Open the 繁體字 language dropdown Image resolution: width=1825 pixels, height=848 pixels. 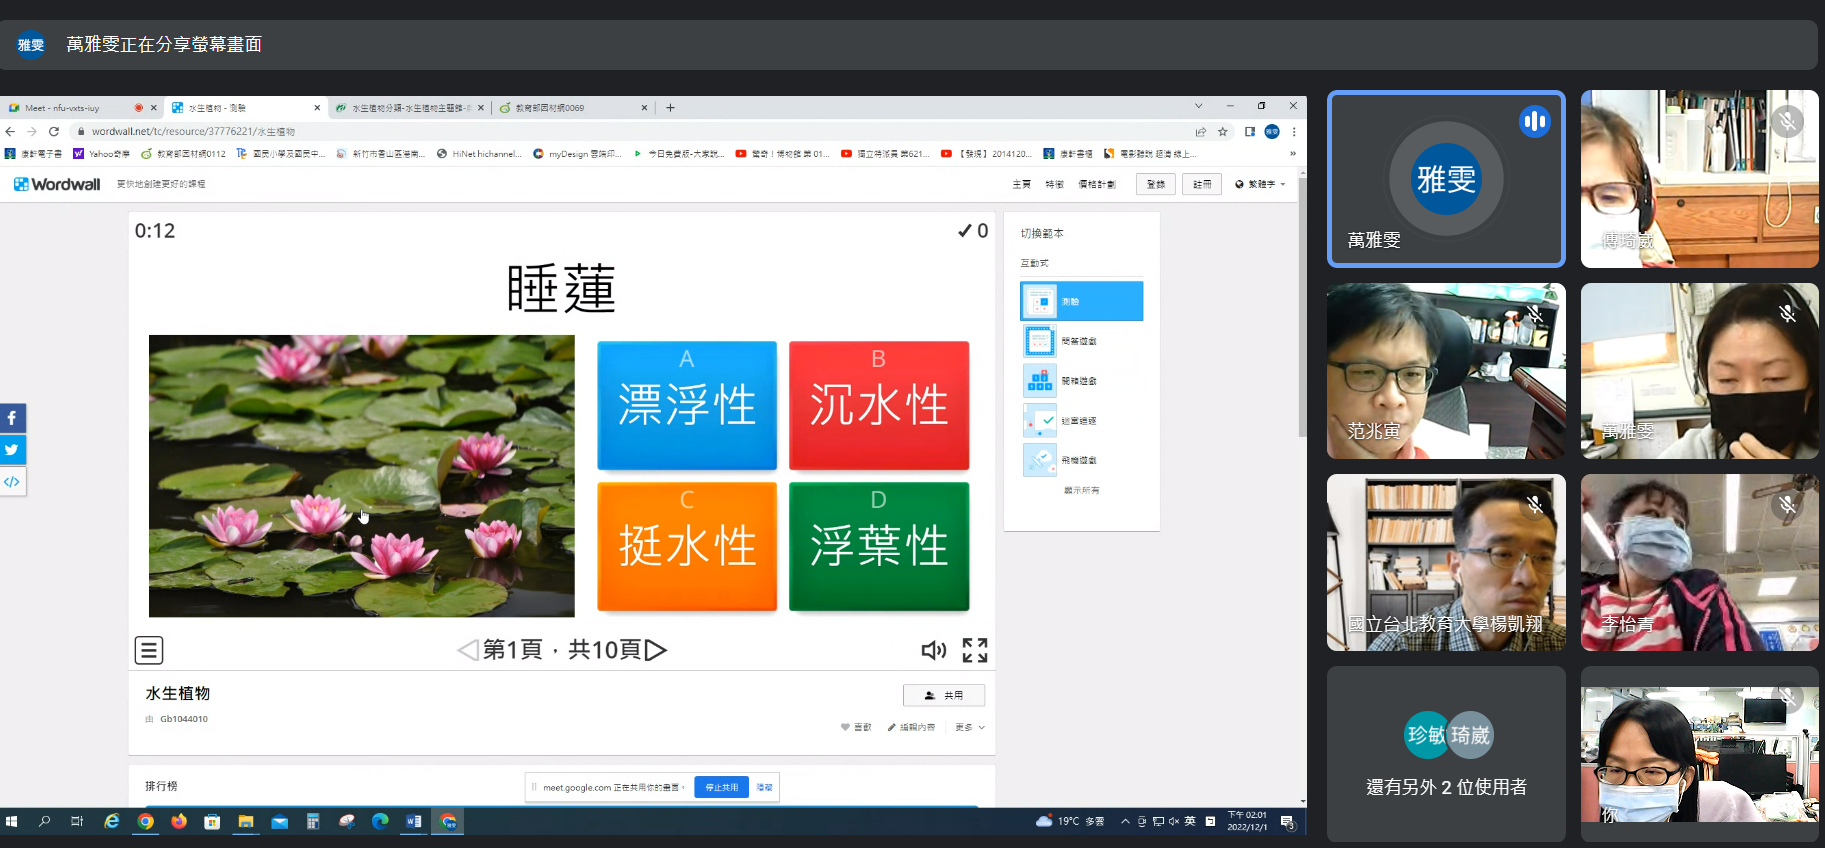pos(1260,184)
